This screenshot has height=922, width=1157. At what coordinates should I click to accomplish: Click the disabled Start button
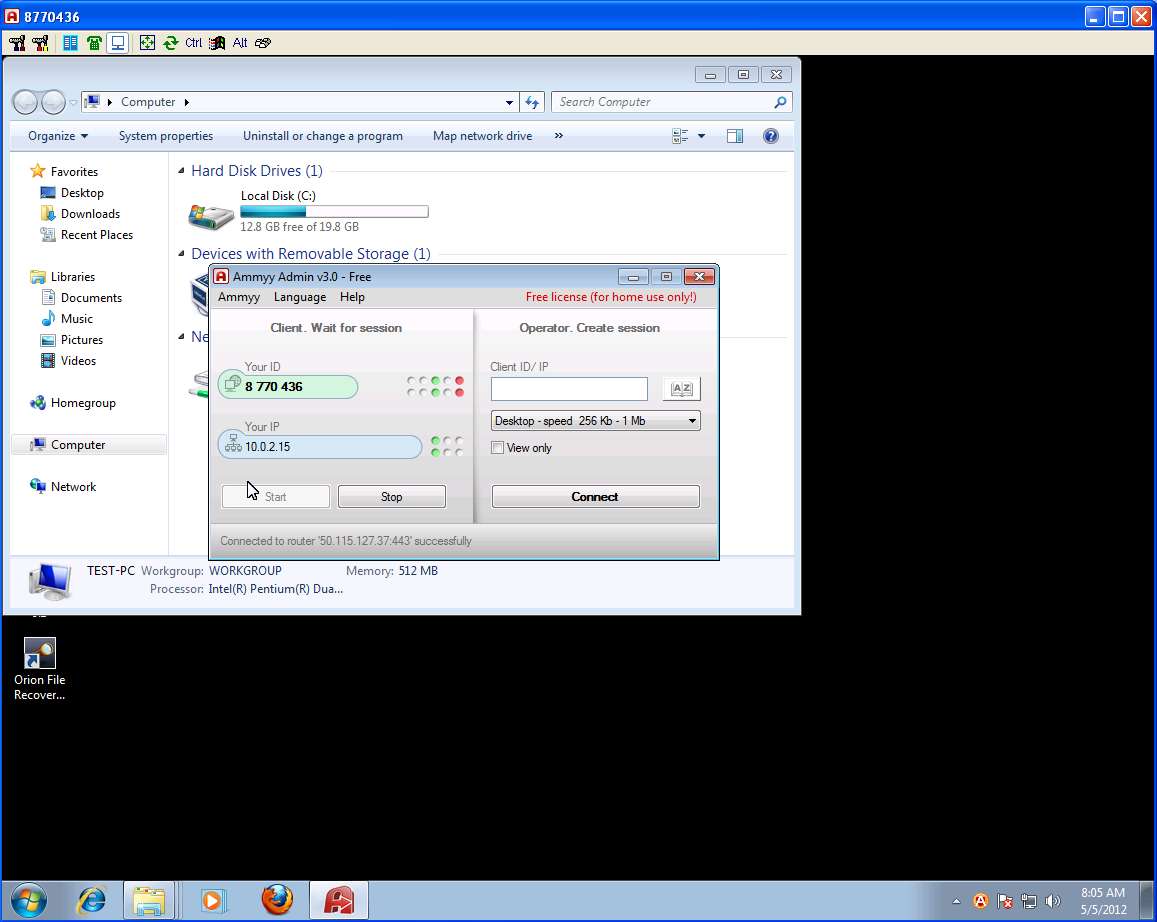pyautogui.click(x=275, y=496)
